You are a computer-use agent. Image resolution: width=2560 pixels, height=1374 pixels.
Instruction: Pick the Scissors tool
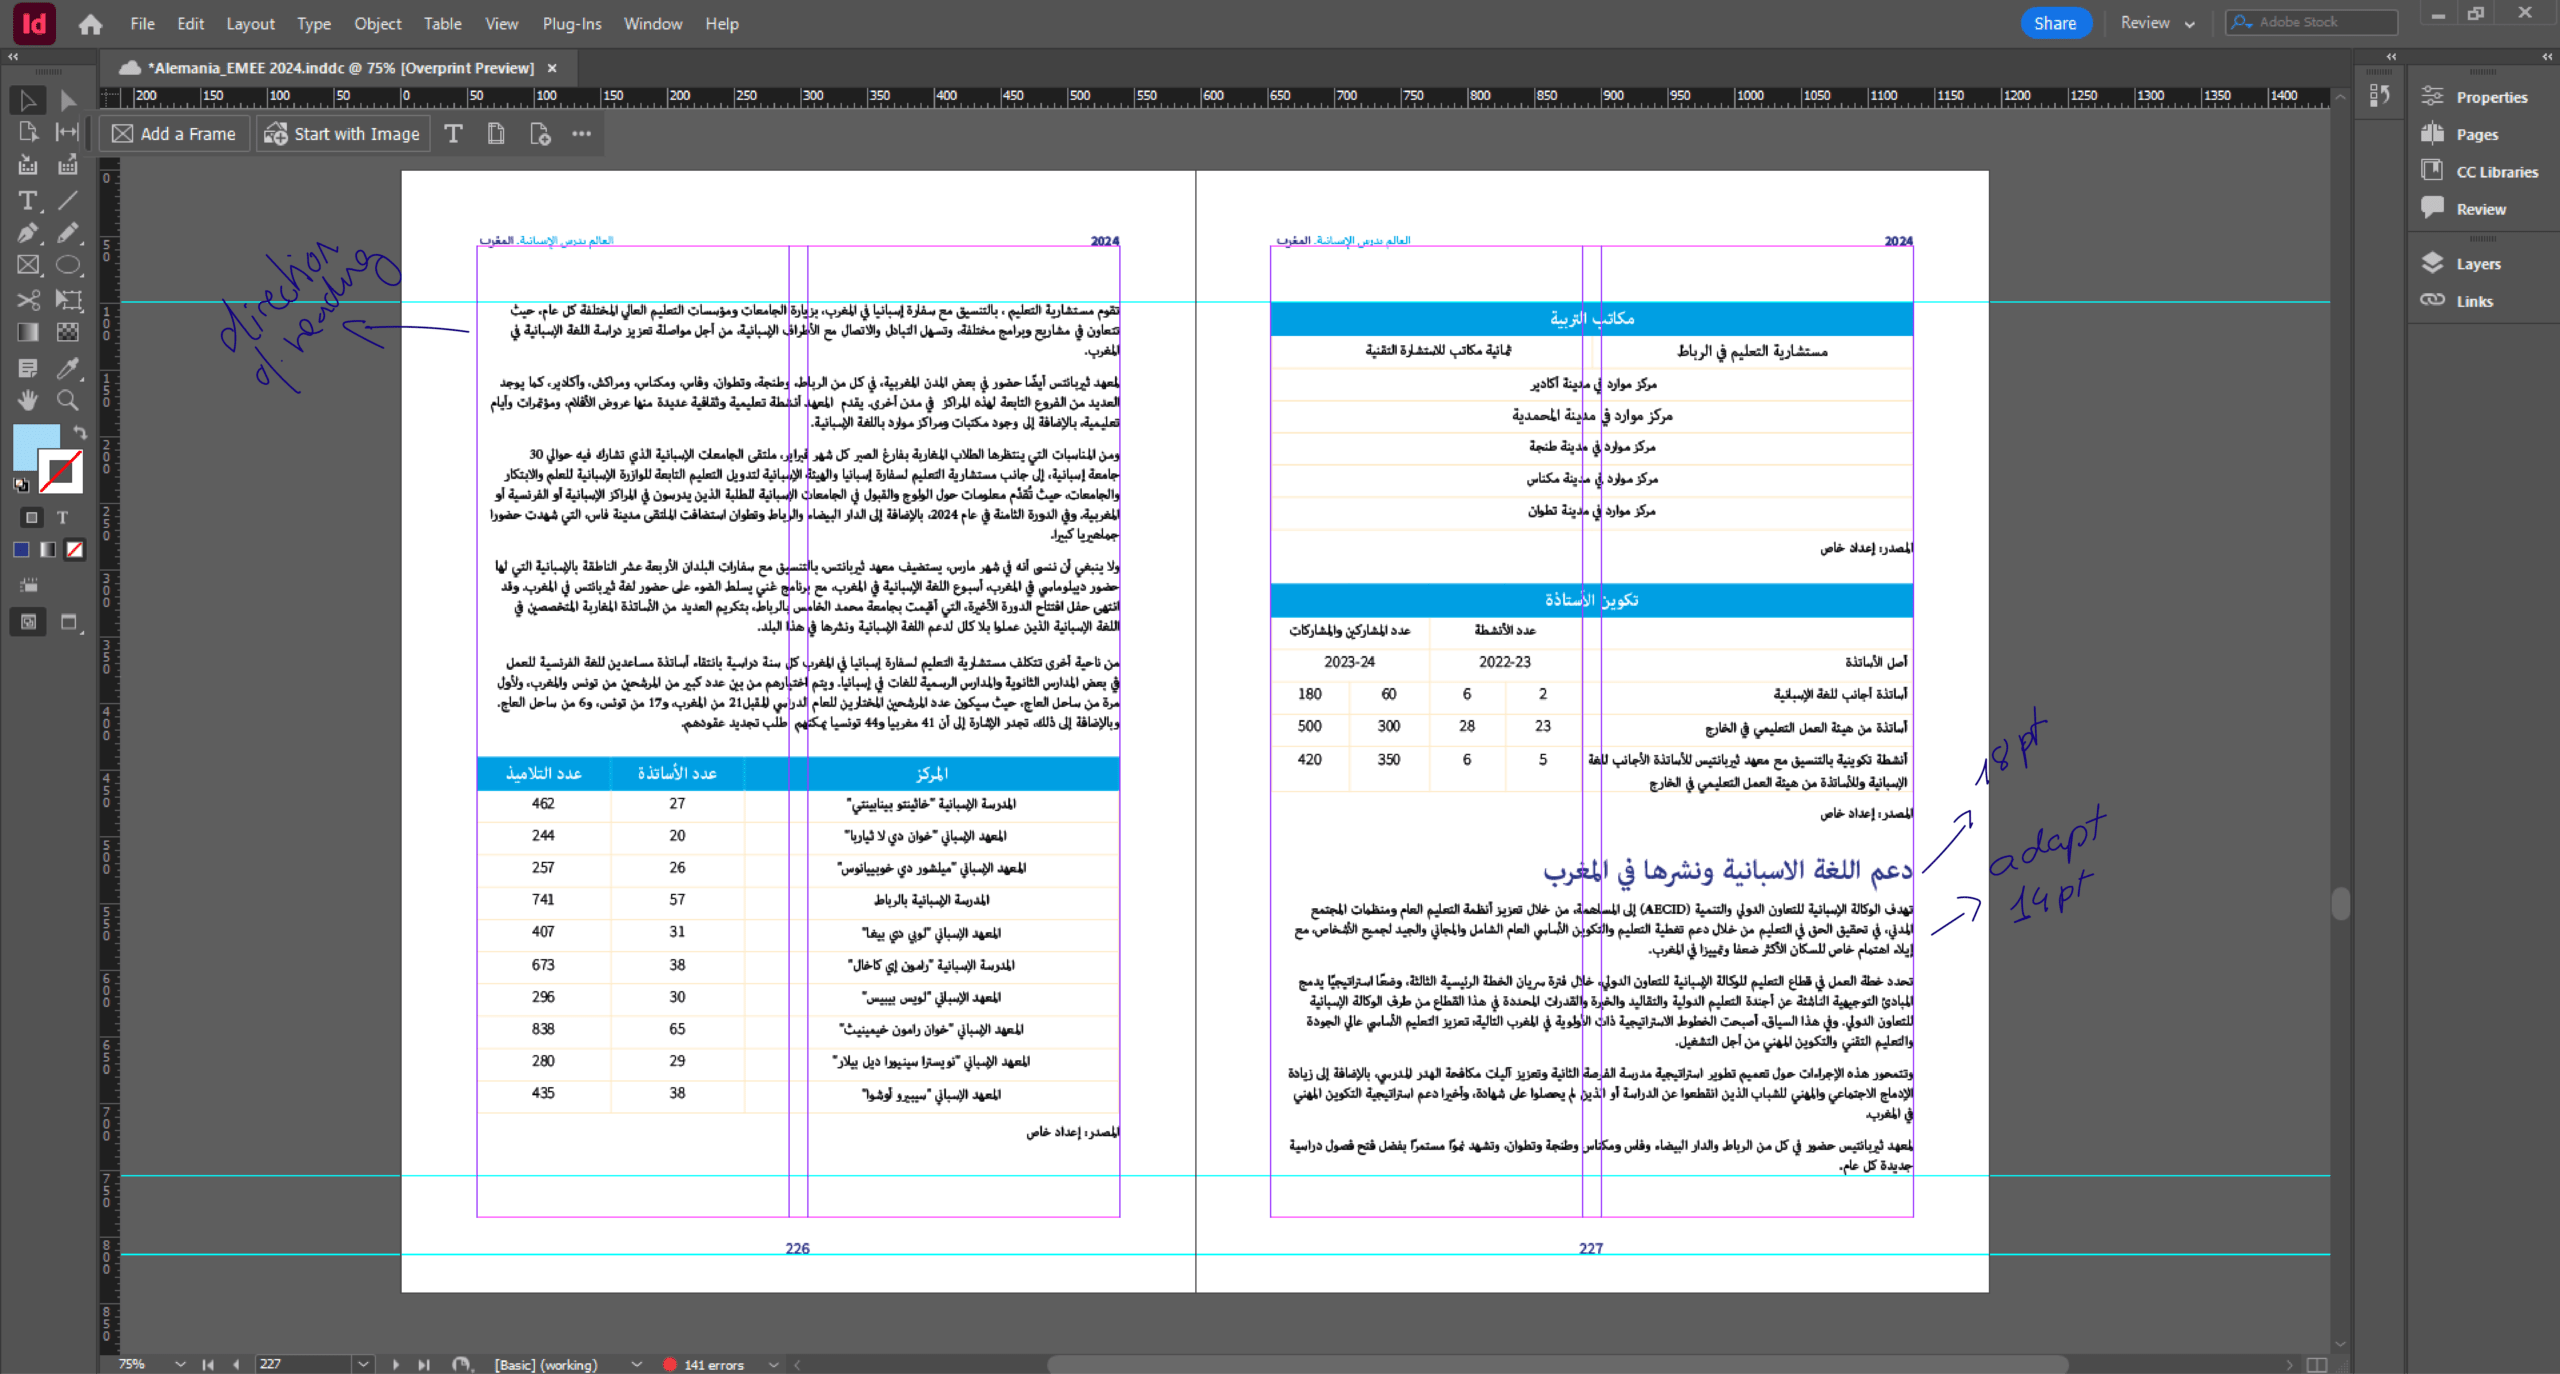point(28,300)
